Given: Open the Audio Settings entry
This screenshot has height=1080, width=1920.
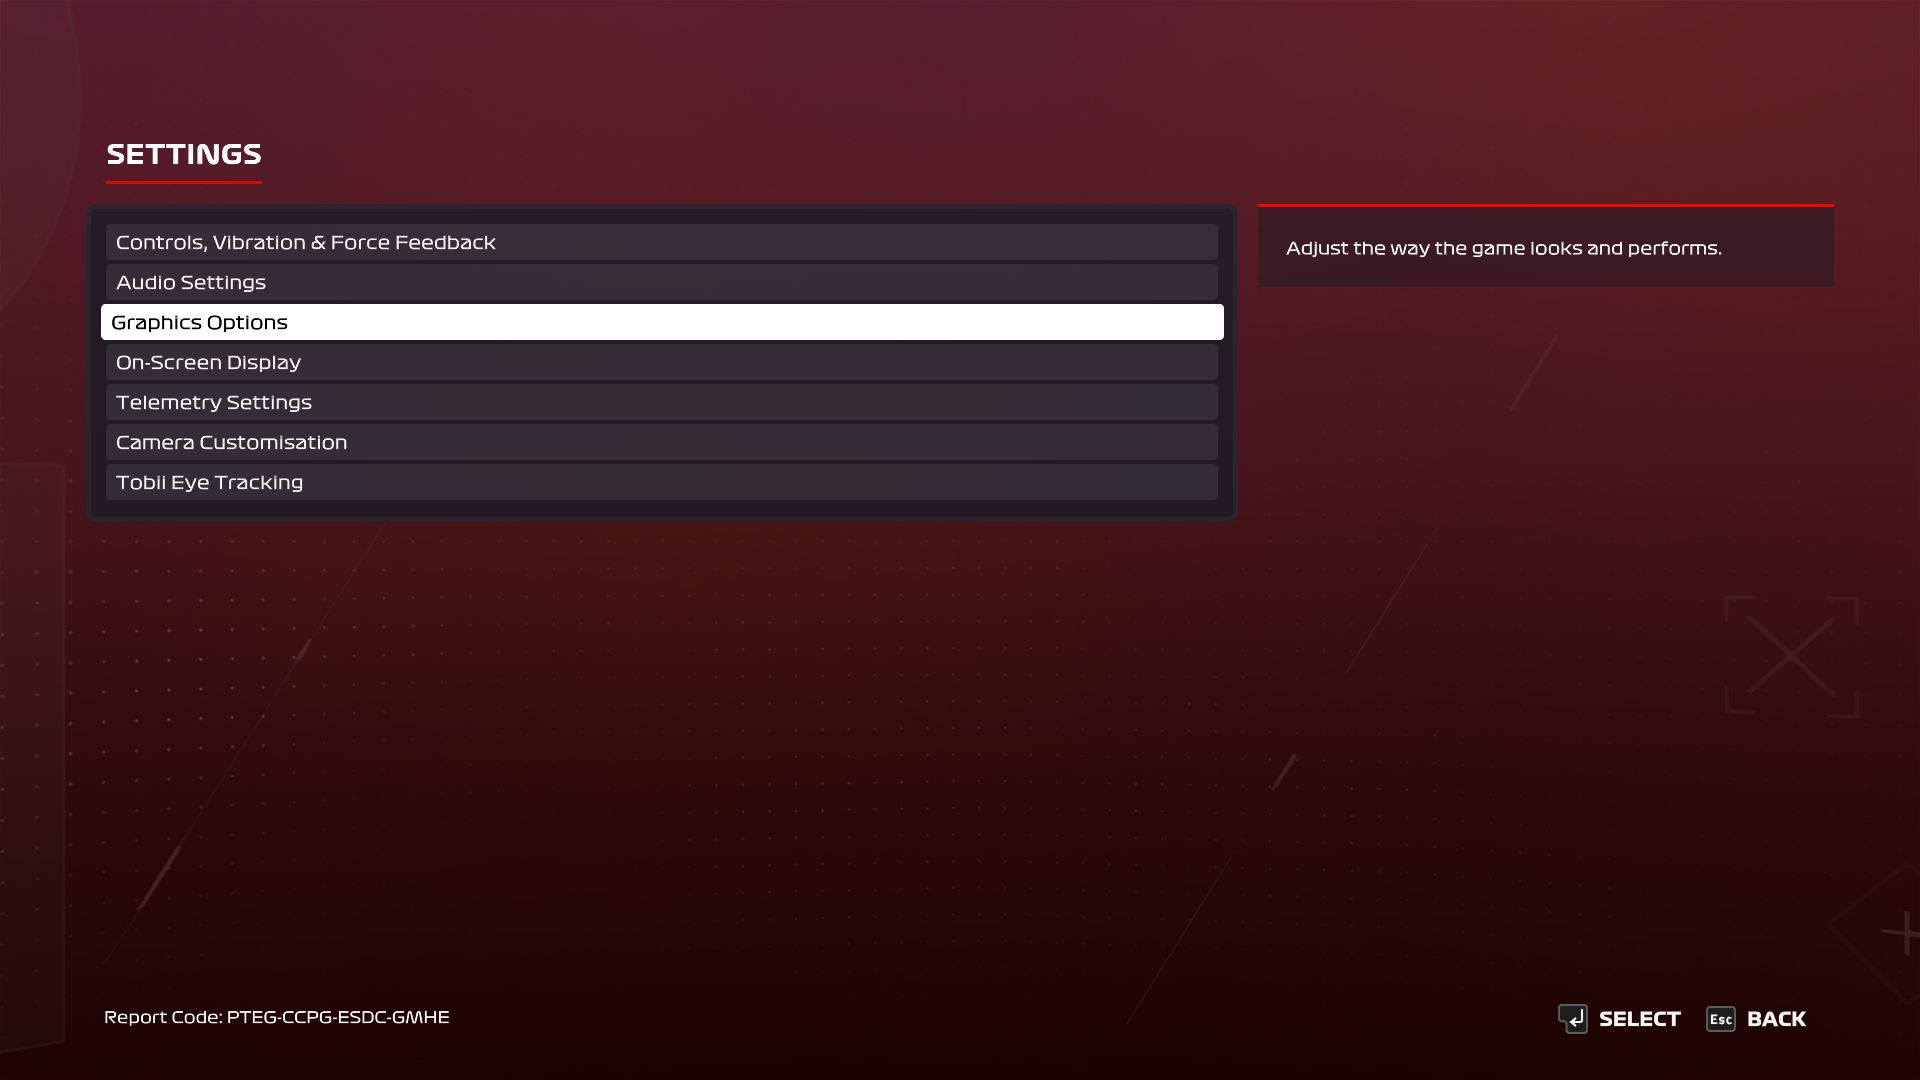Looking at the screenshot, I should (662, 282).
